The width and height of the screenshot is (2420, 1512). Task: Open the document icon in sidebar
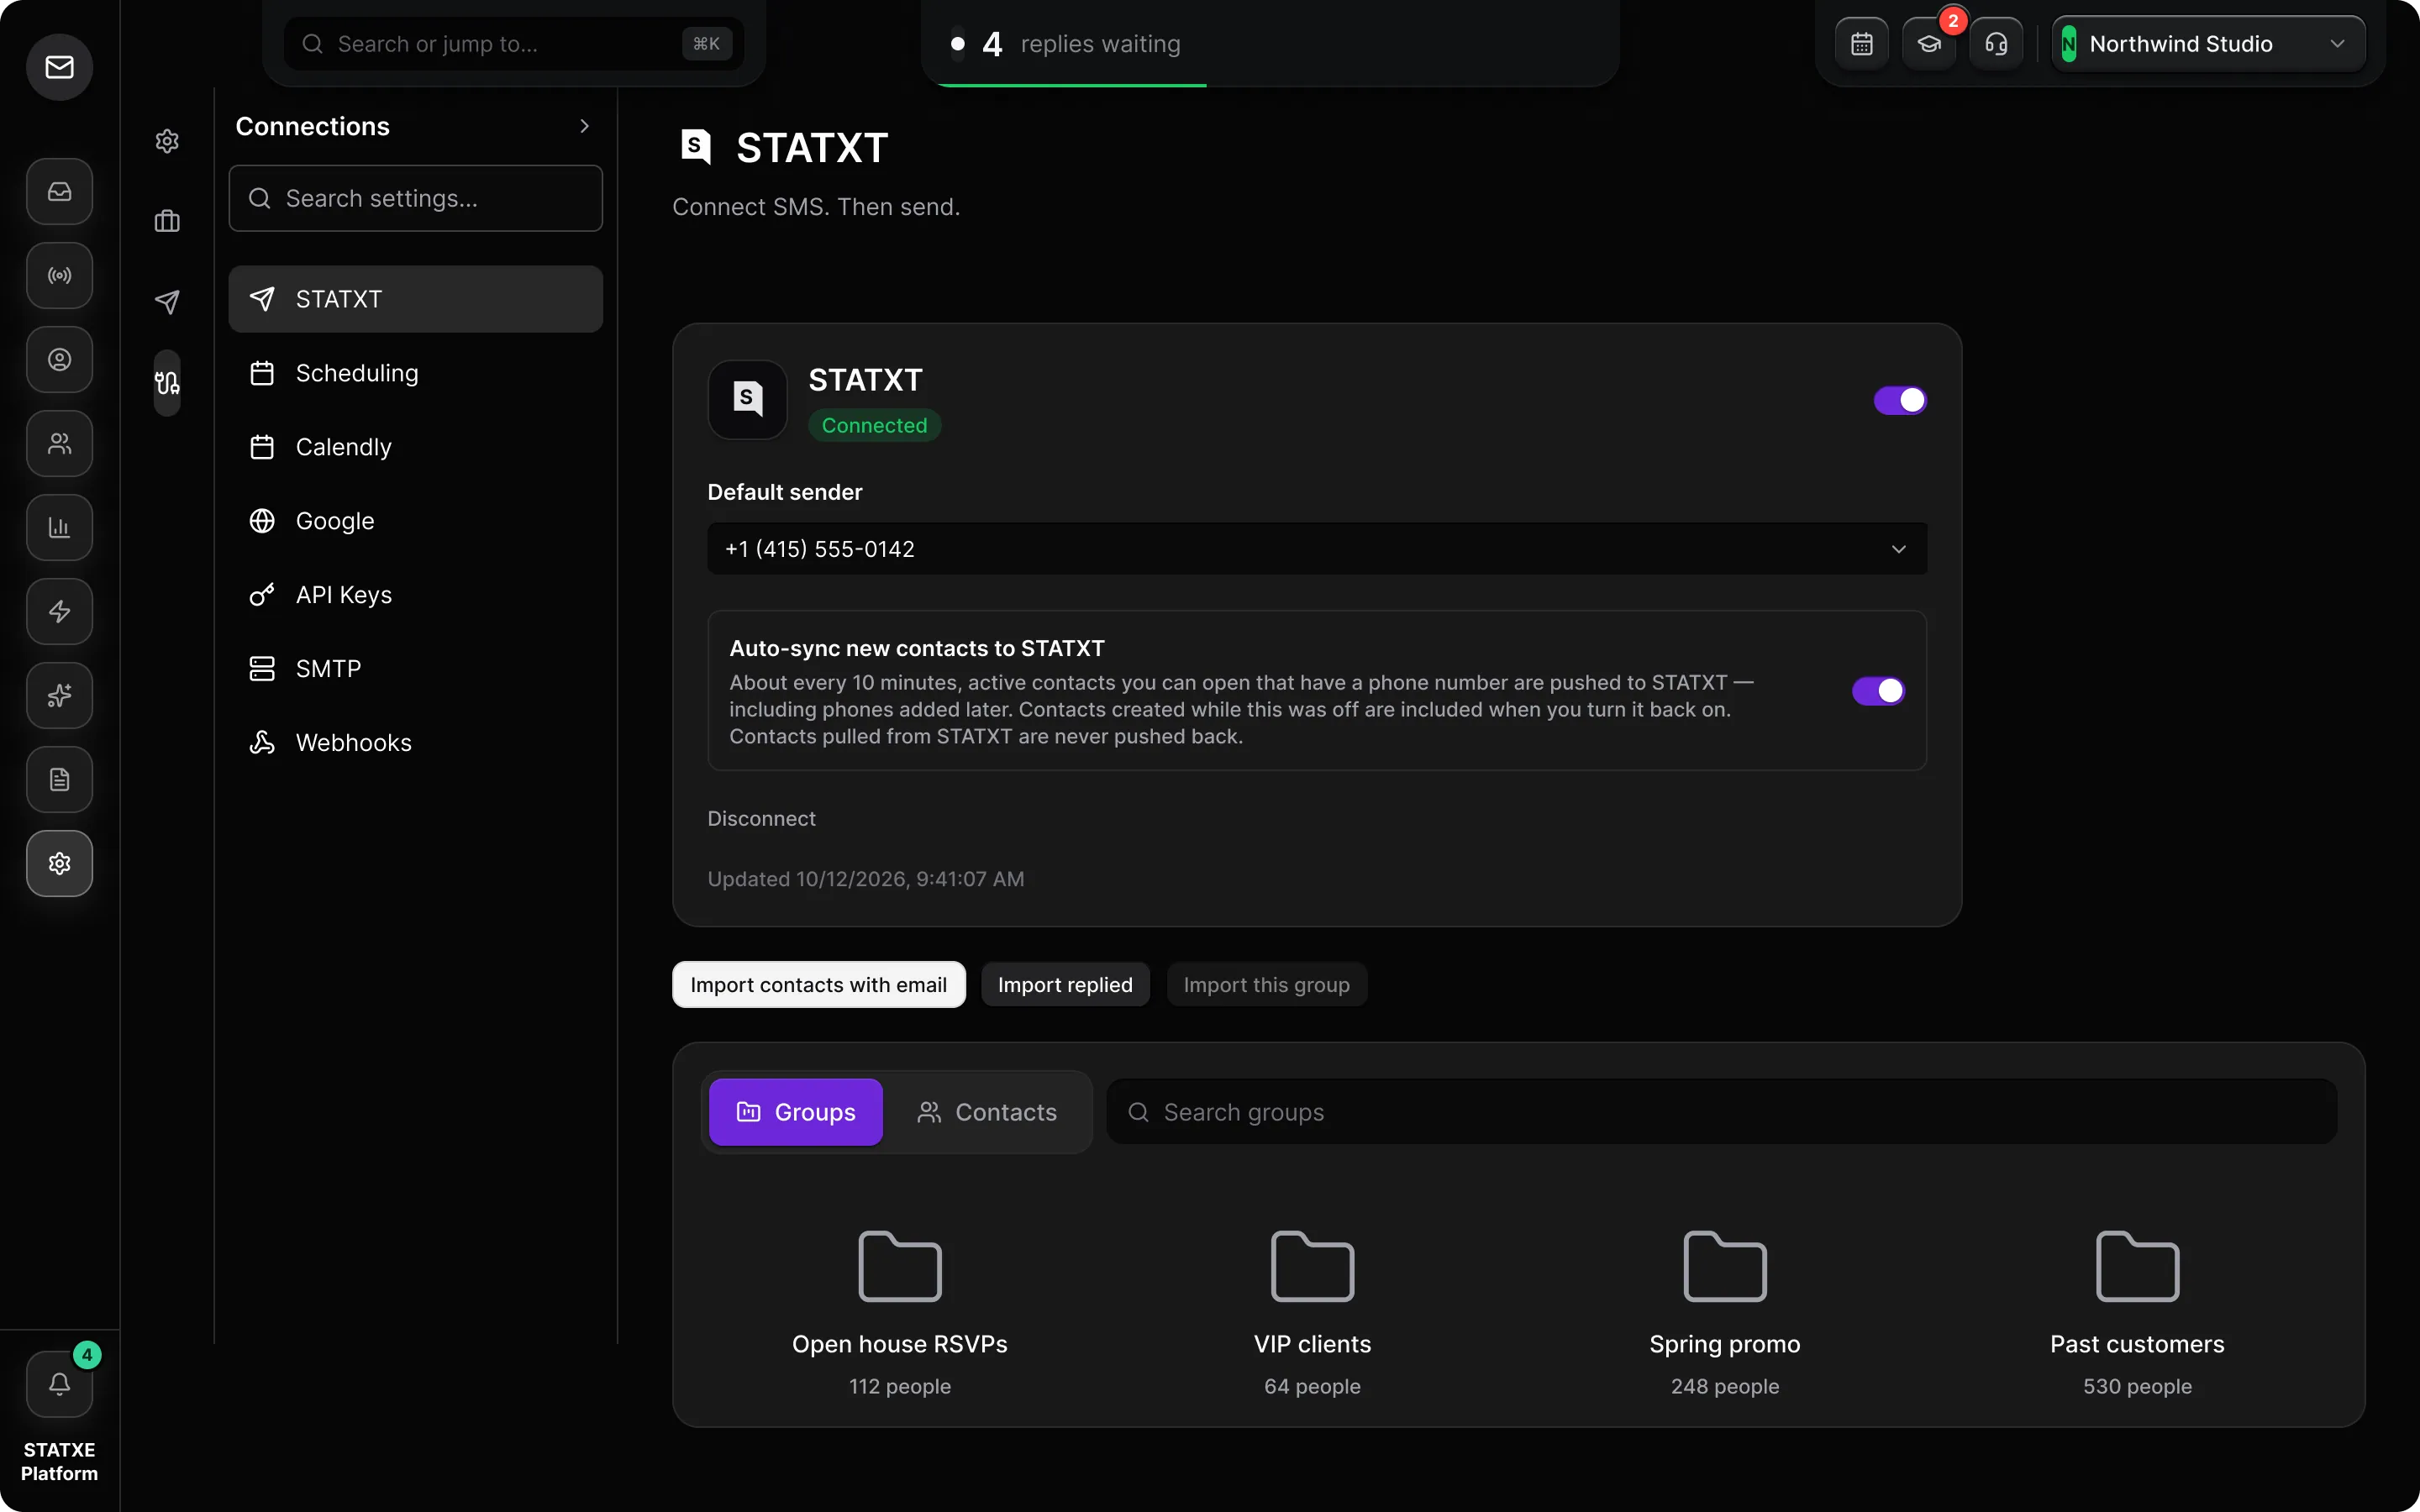[59, 779]
